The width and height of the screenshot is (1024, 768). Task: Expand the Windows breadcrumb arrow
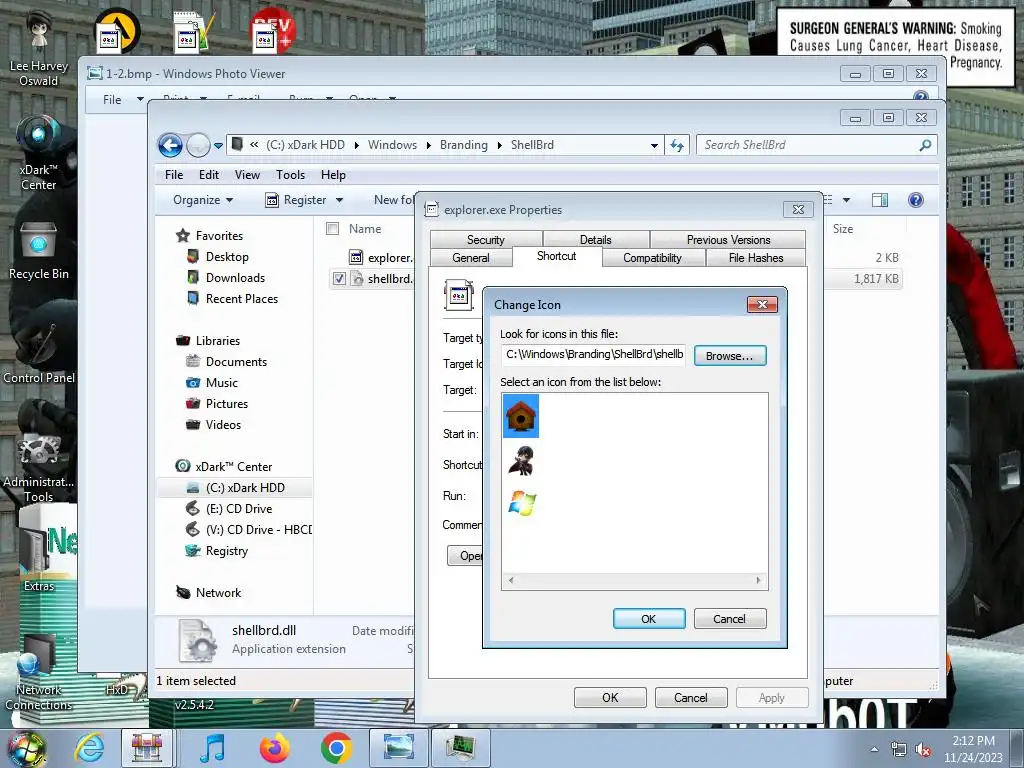click(428, 145)
